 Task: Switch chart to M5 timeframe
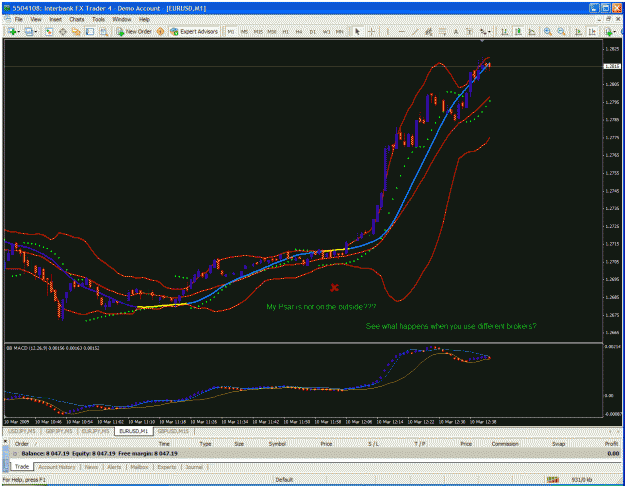point(244,31)
